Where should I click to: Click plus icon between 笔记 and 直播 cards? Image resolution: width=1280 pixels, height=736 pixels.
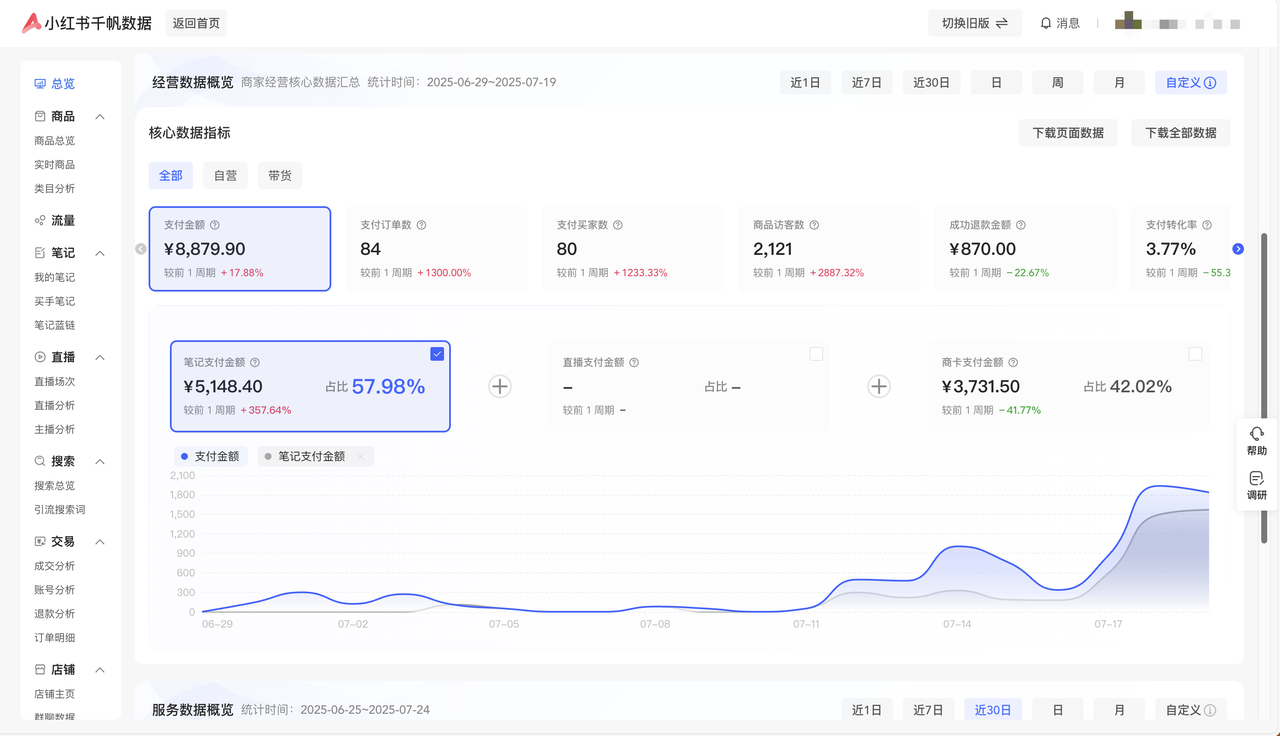(500, 387)
